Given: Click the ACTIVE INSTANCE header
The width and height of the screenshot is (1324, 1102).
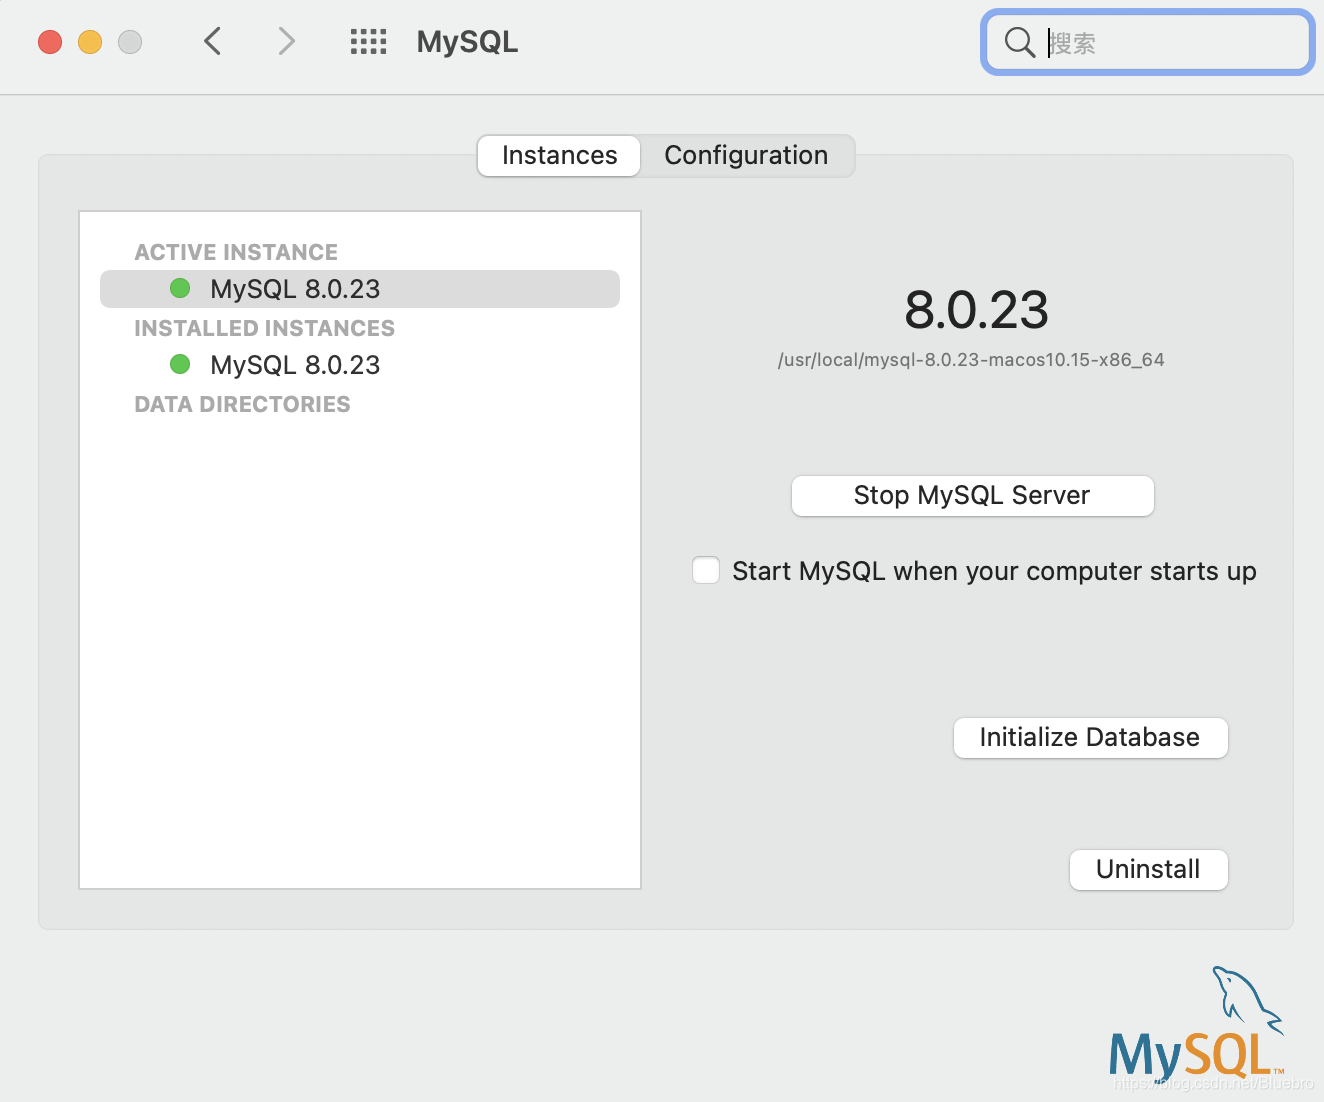Looking at the screenshot, I should tap(236, 252).
